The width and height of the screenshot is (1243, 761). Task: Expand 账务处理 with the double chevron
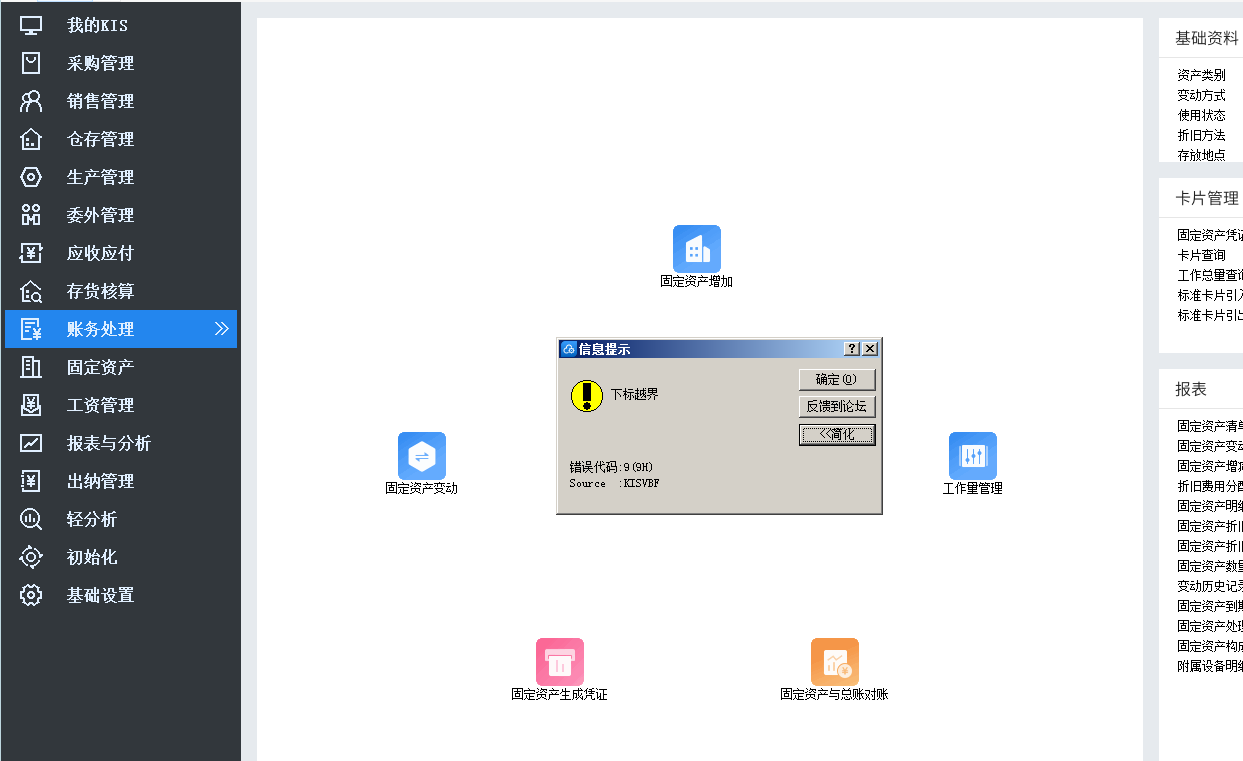click(221, 329)
